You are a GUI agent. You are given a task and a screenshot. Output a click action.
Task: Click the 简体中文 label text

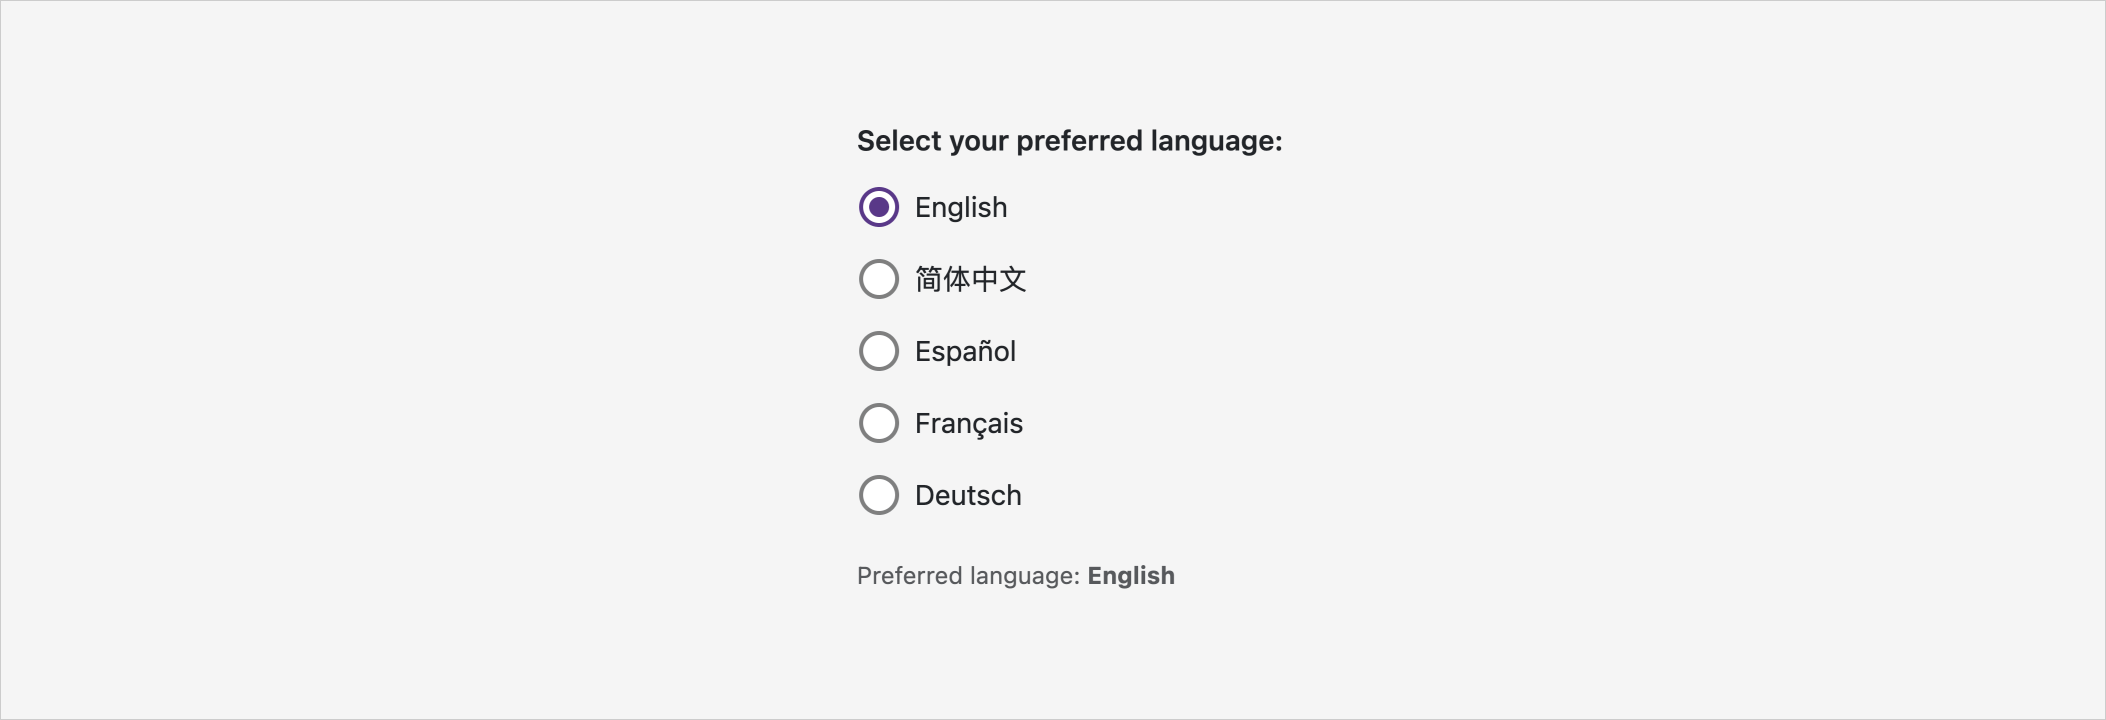971,279
